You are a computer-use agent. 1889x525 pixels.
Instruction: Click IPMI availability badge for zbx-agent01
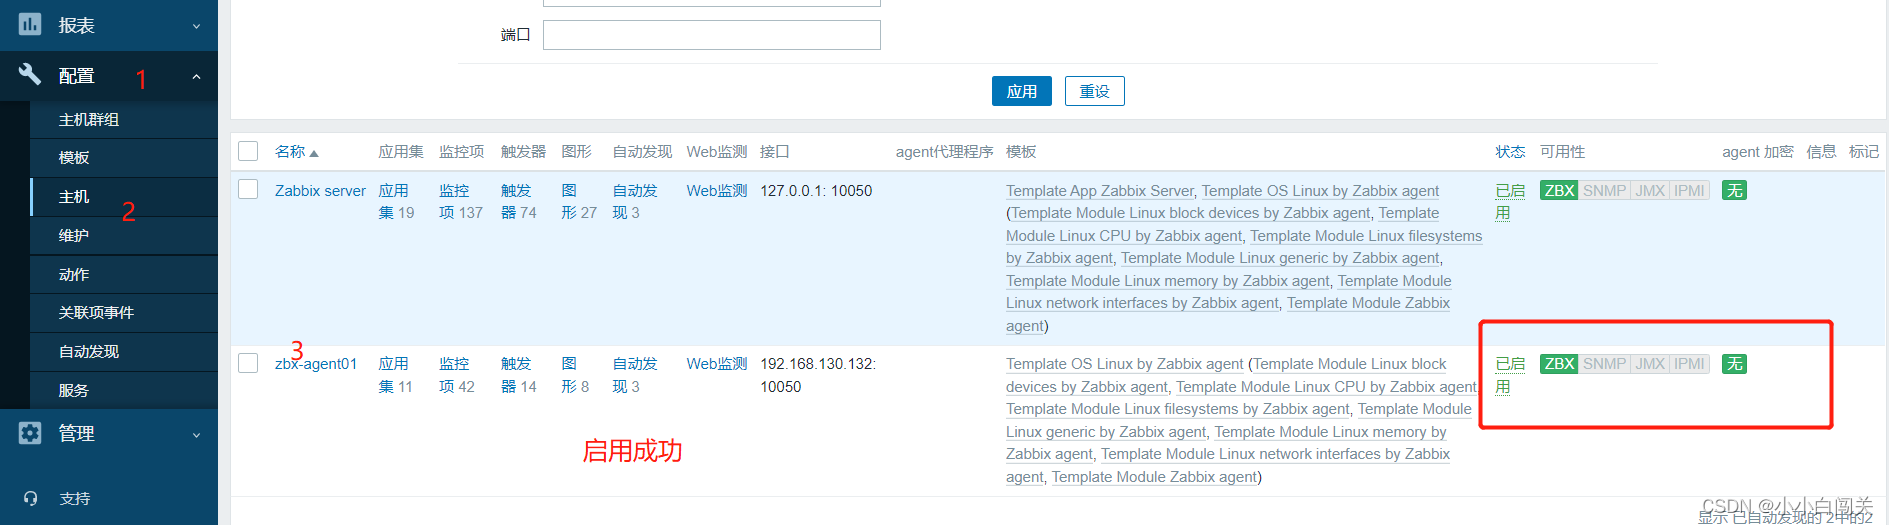pos(1689,364)
